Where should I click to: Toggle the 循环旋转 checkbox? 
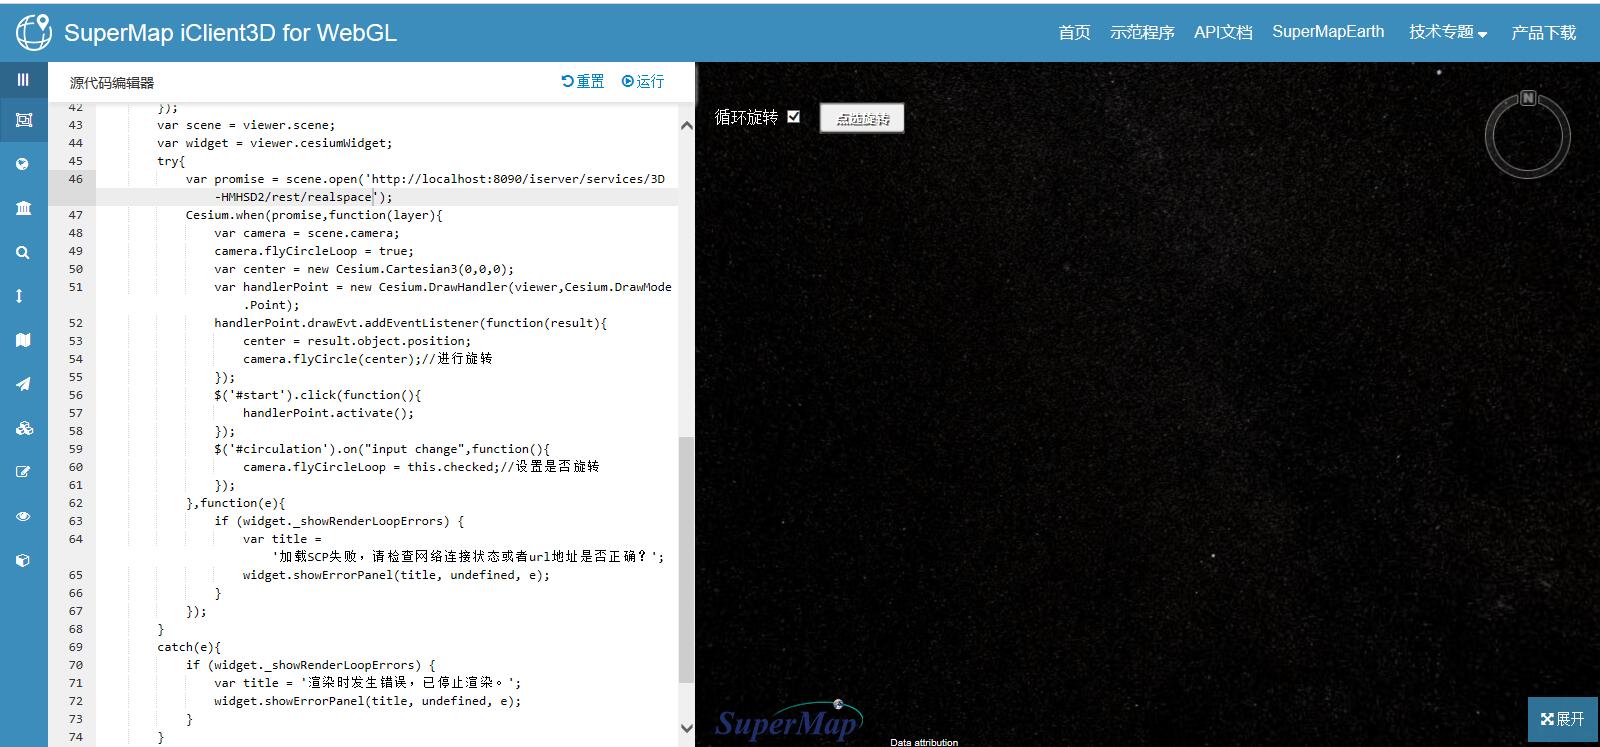click(794, 117)
